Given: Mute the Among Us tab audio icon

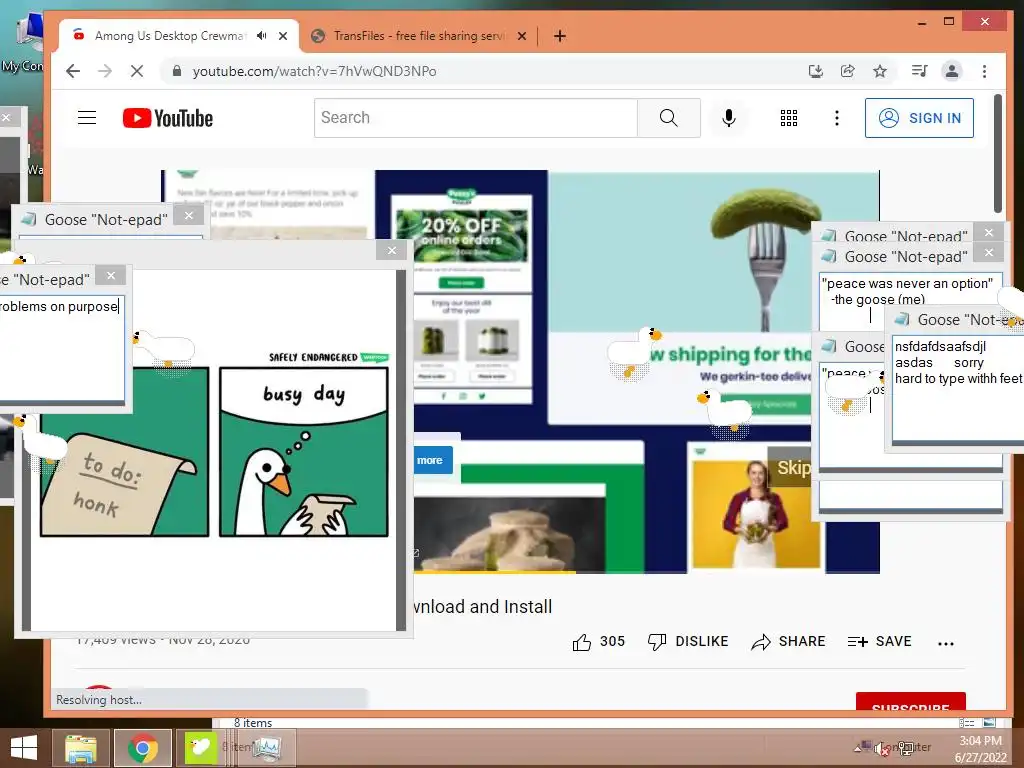Looking at the screenshot, I should (x=262, y=36).
